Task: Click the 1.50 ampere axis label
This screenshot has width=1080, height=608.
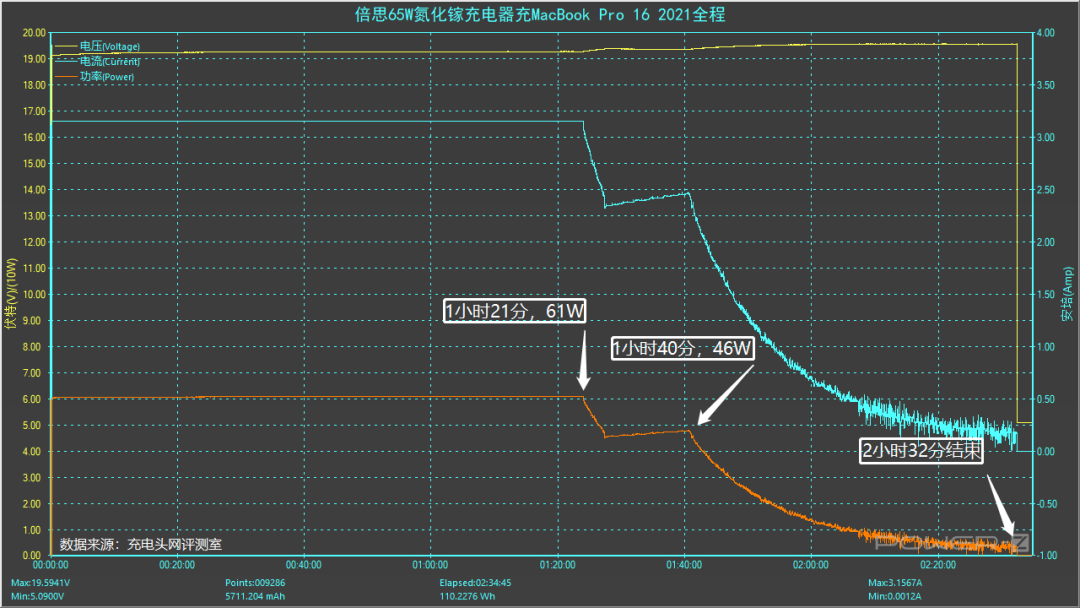Action: click(1046, 294)
